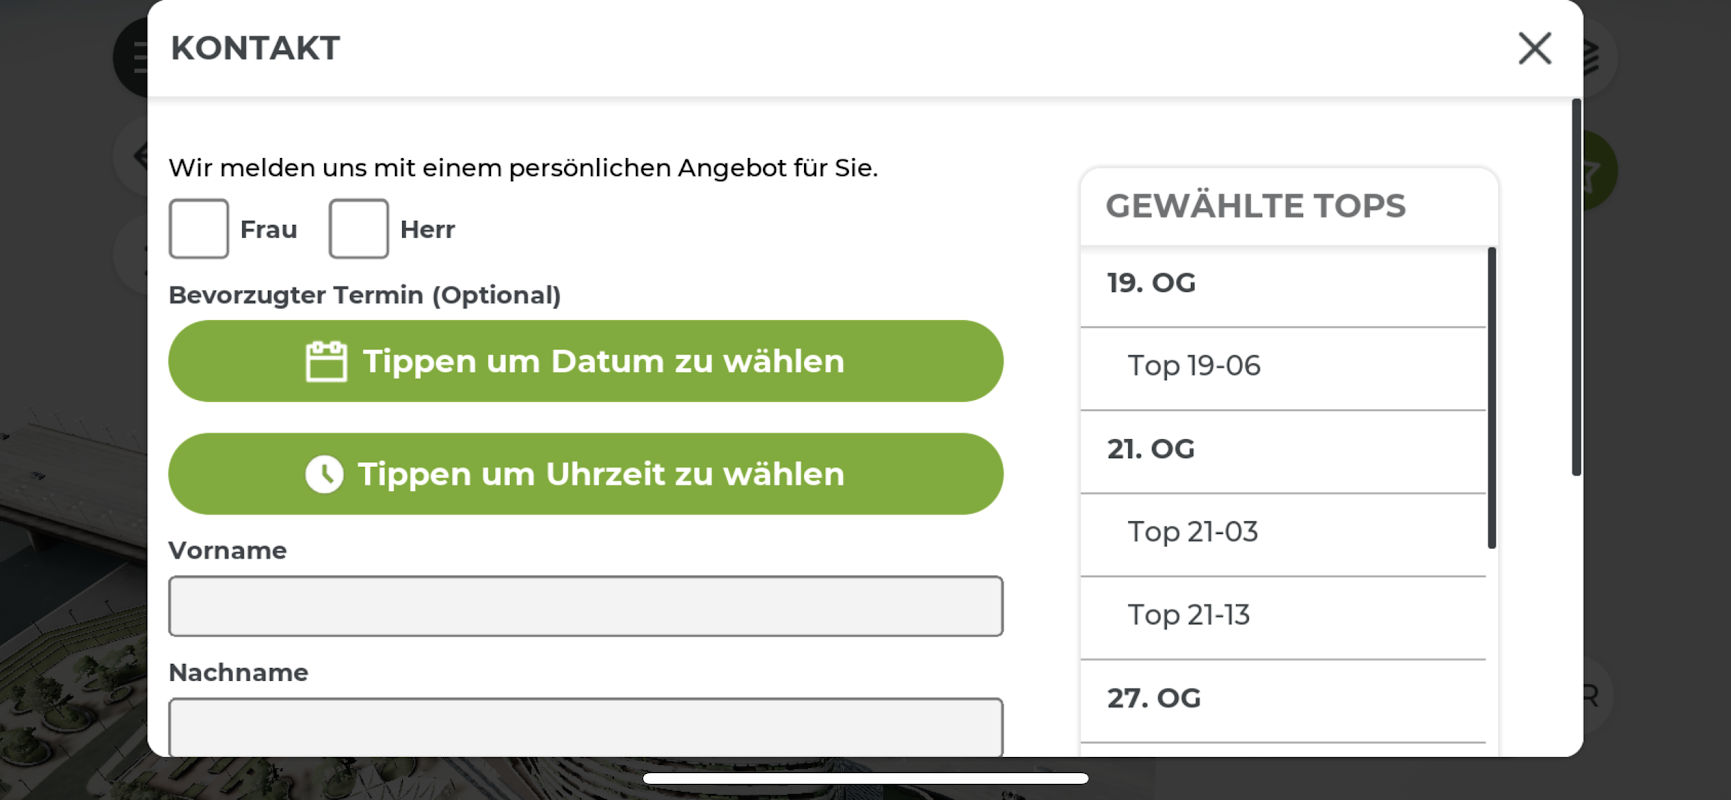This screenshot has width=1731, height=800.
Task: Select the 19. OG floor header
Action: click(x=1282, y=284)
